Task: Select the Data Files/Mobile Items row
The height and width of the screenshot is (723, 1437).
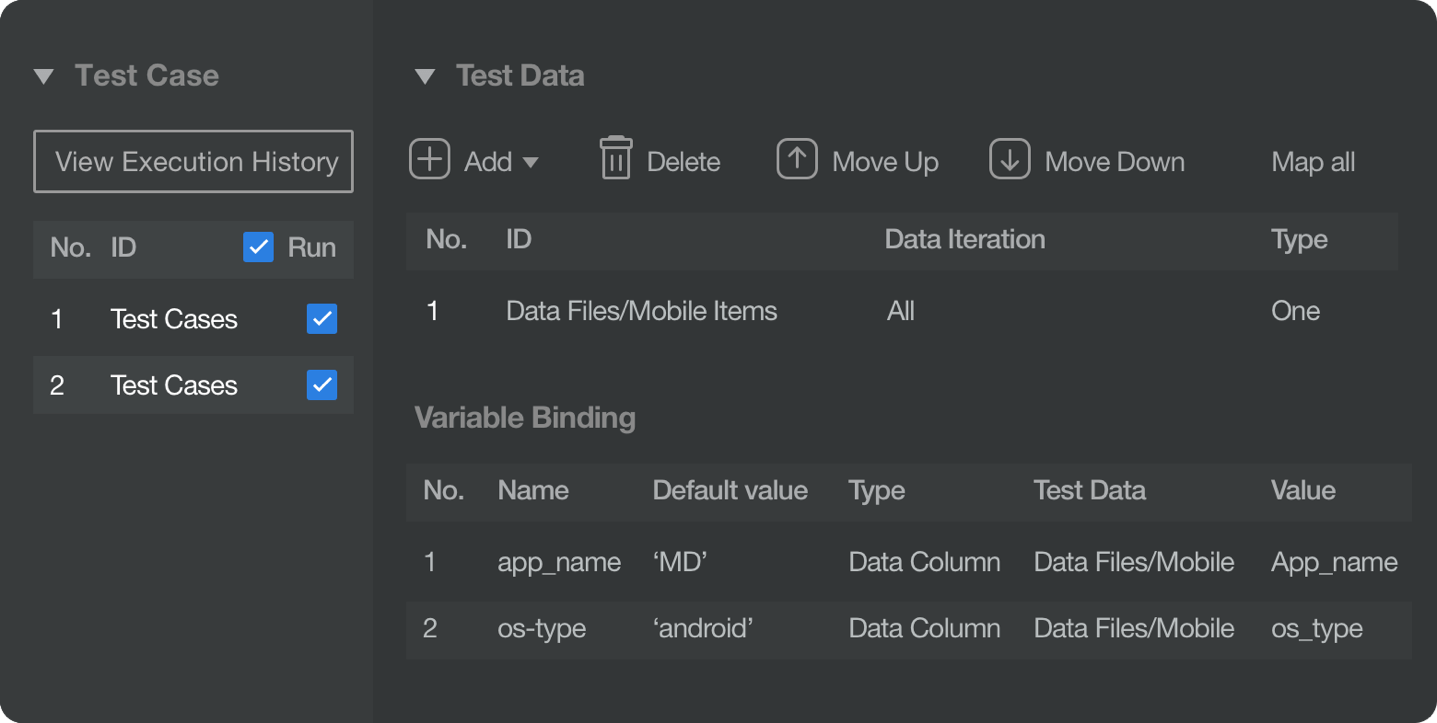Action: [x=641, y=311]
